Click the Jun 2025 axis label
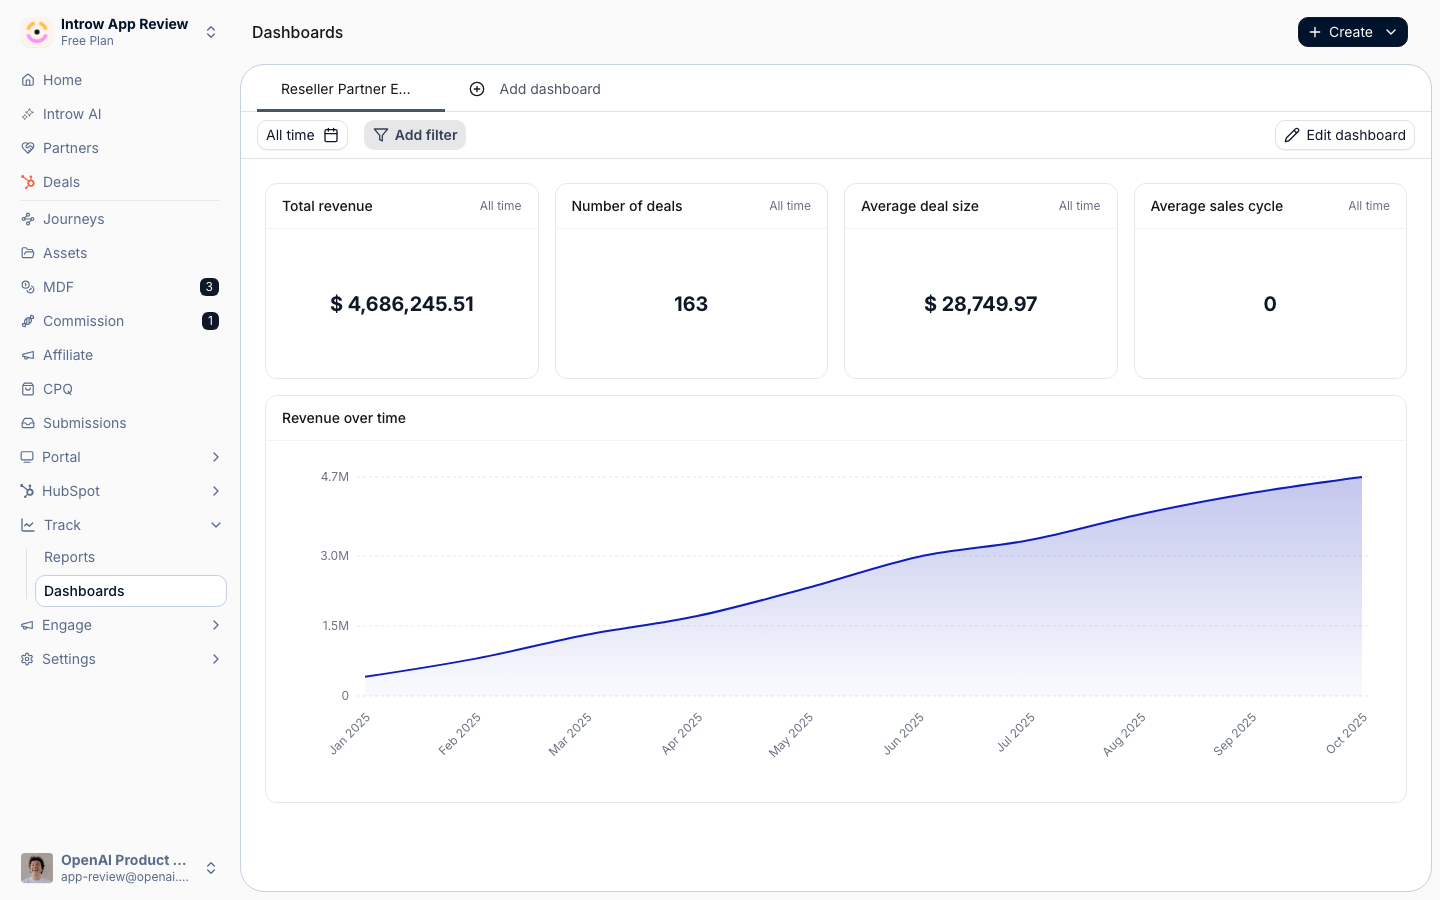Viewport: 1440px width, 900px height. pyautogui.click(x=903, y=733)
